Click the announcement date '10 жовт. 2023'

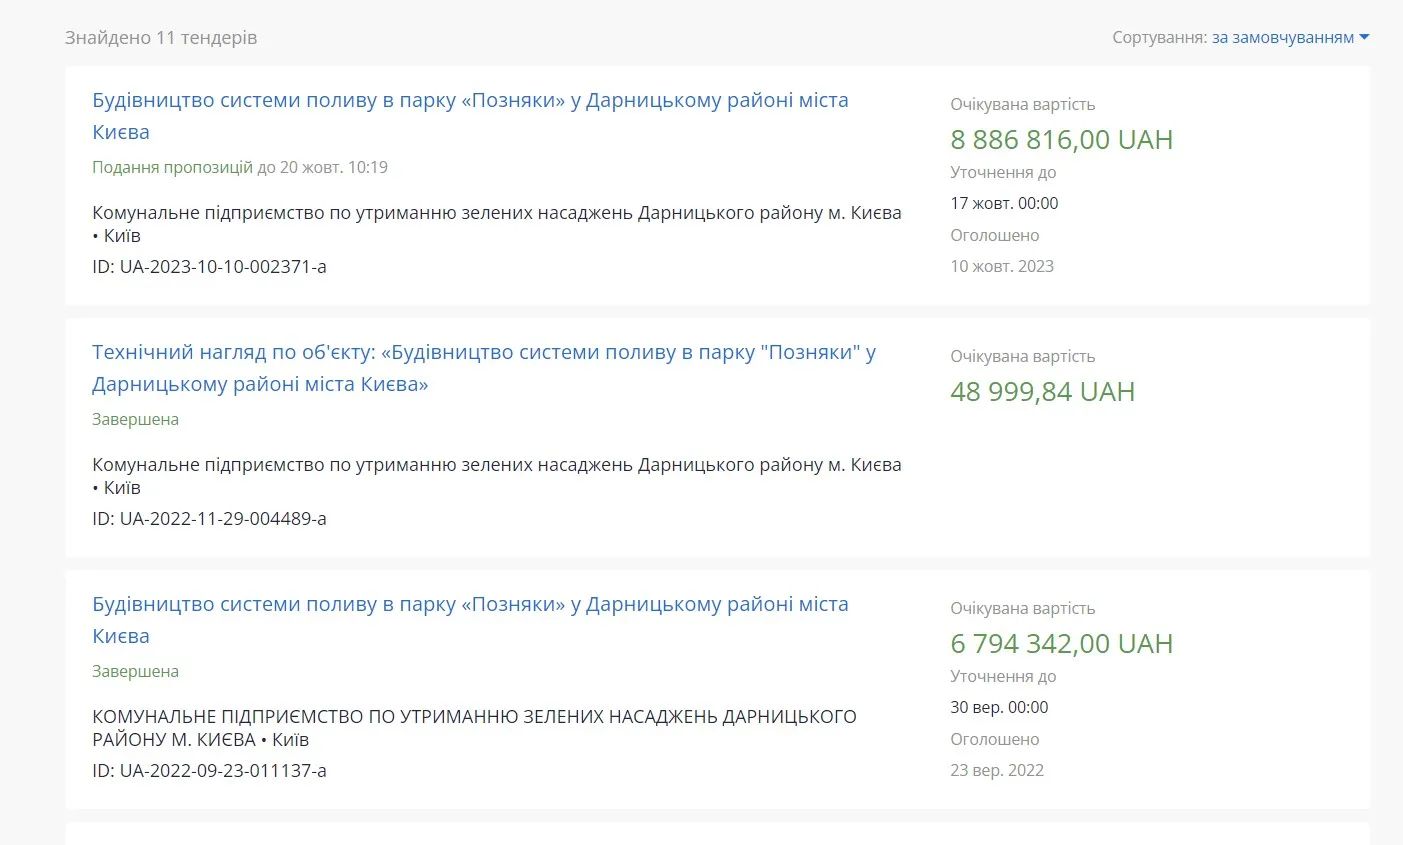[x=1002, y=266]
